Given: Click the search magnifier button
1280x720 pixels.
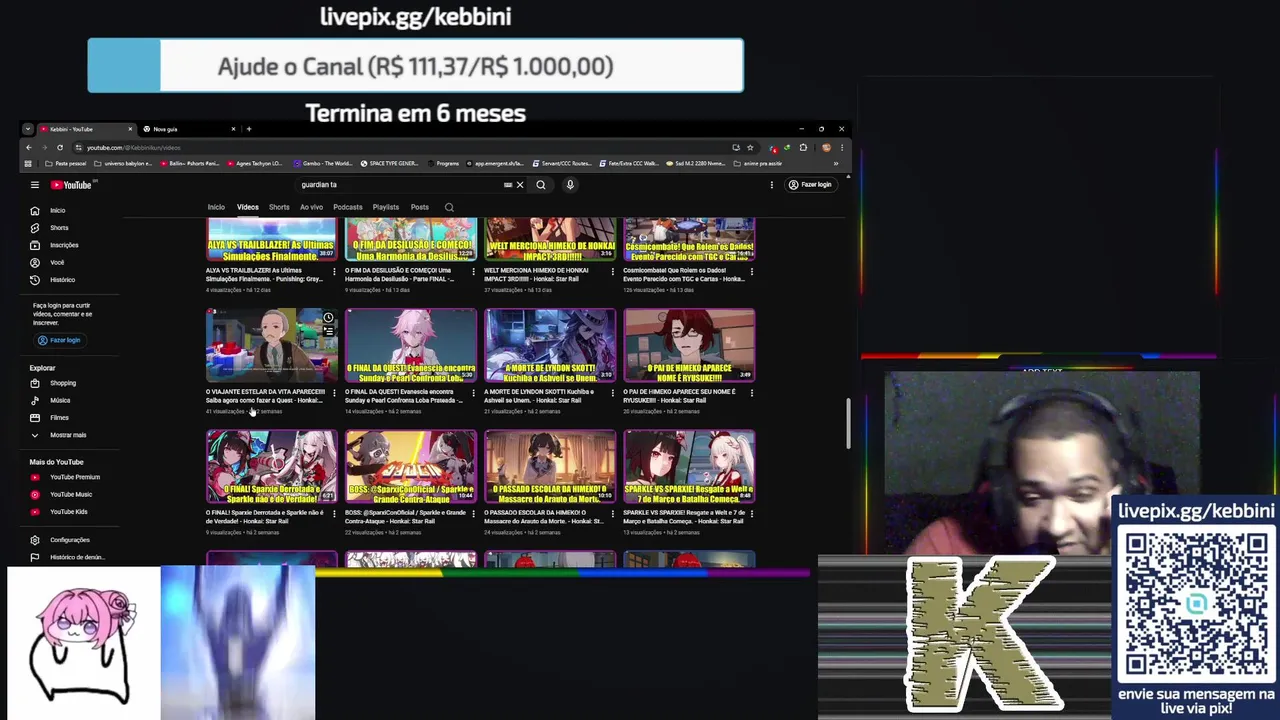Looking at the screenshot, I should (x=541, y=185).
